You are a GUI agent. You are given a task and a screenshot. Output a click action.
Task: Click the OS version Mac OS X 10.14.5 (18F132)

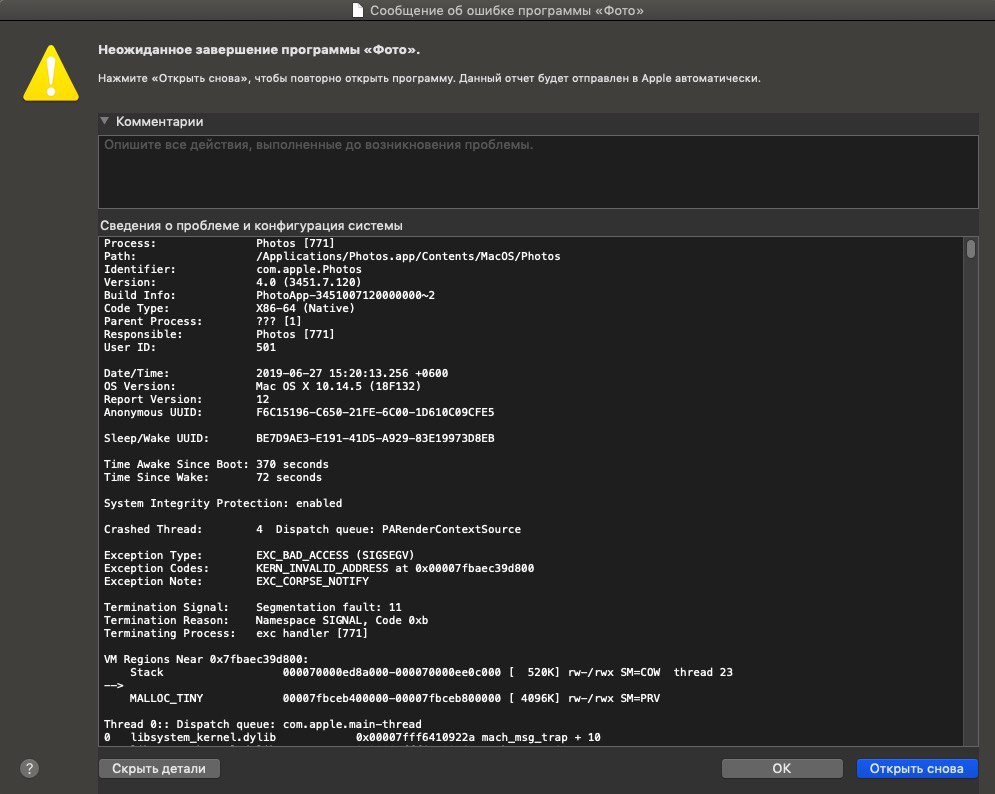pos(338,386)
